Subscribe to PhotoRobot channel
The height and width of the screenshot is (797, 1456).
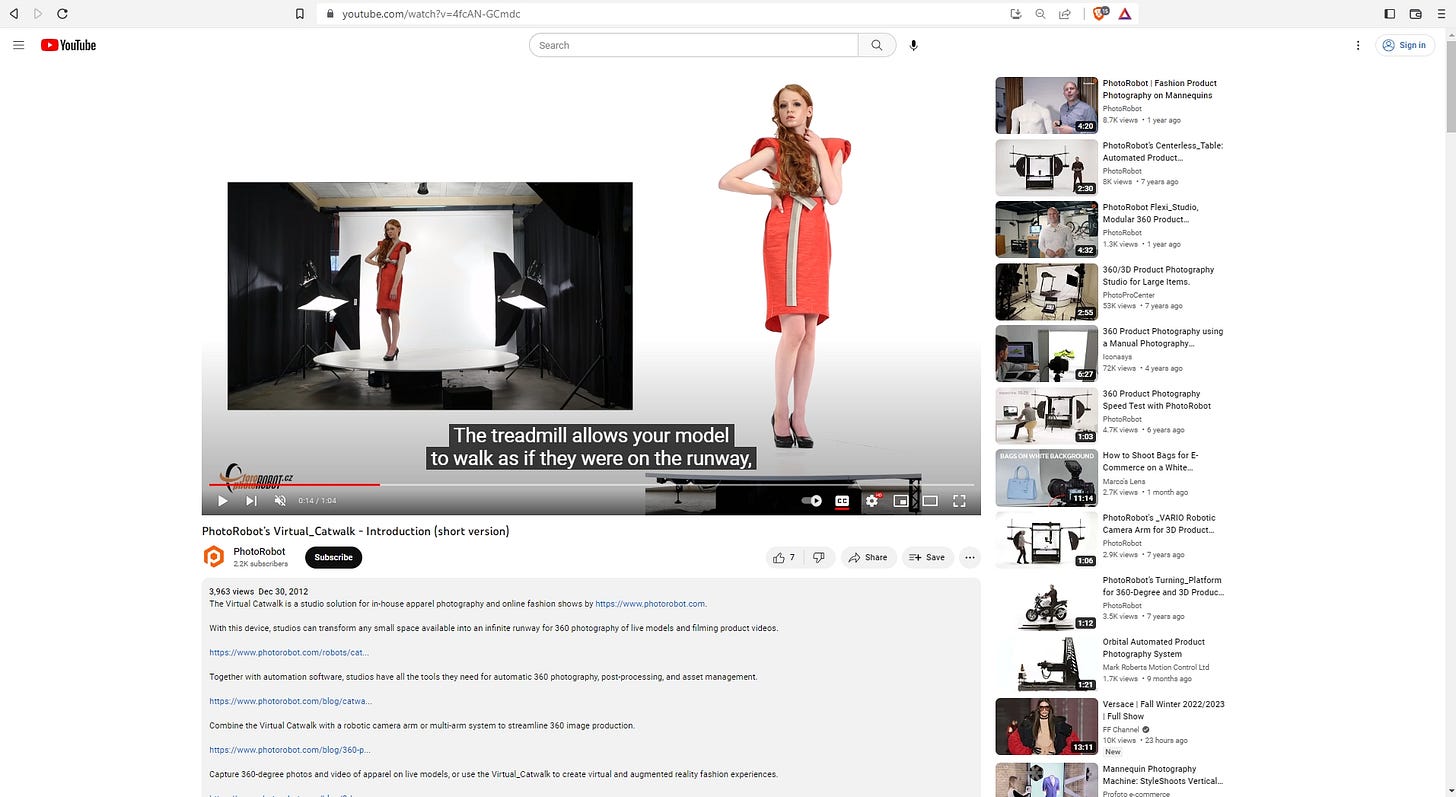[333, 557]
